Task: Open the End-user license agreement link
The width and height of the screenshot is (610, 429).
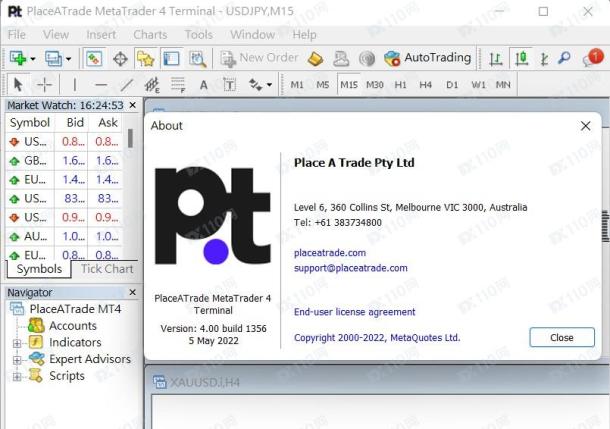Action: [354, 312]
